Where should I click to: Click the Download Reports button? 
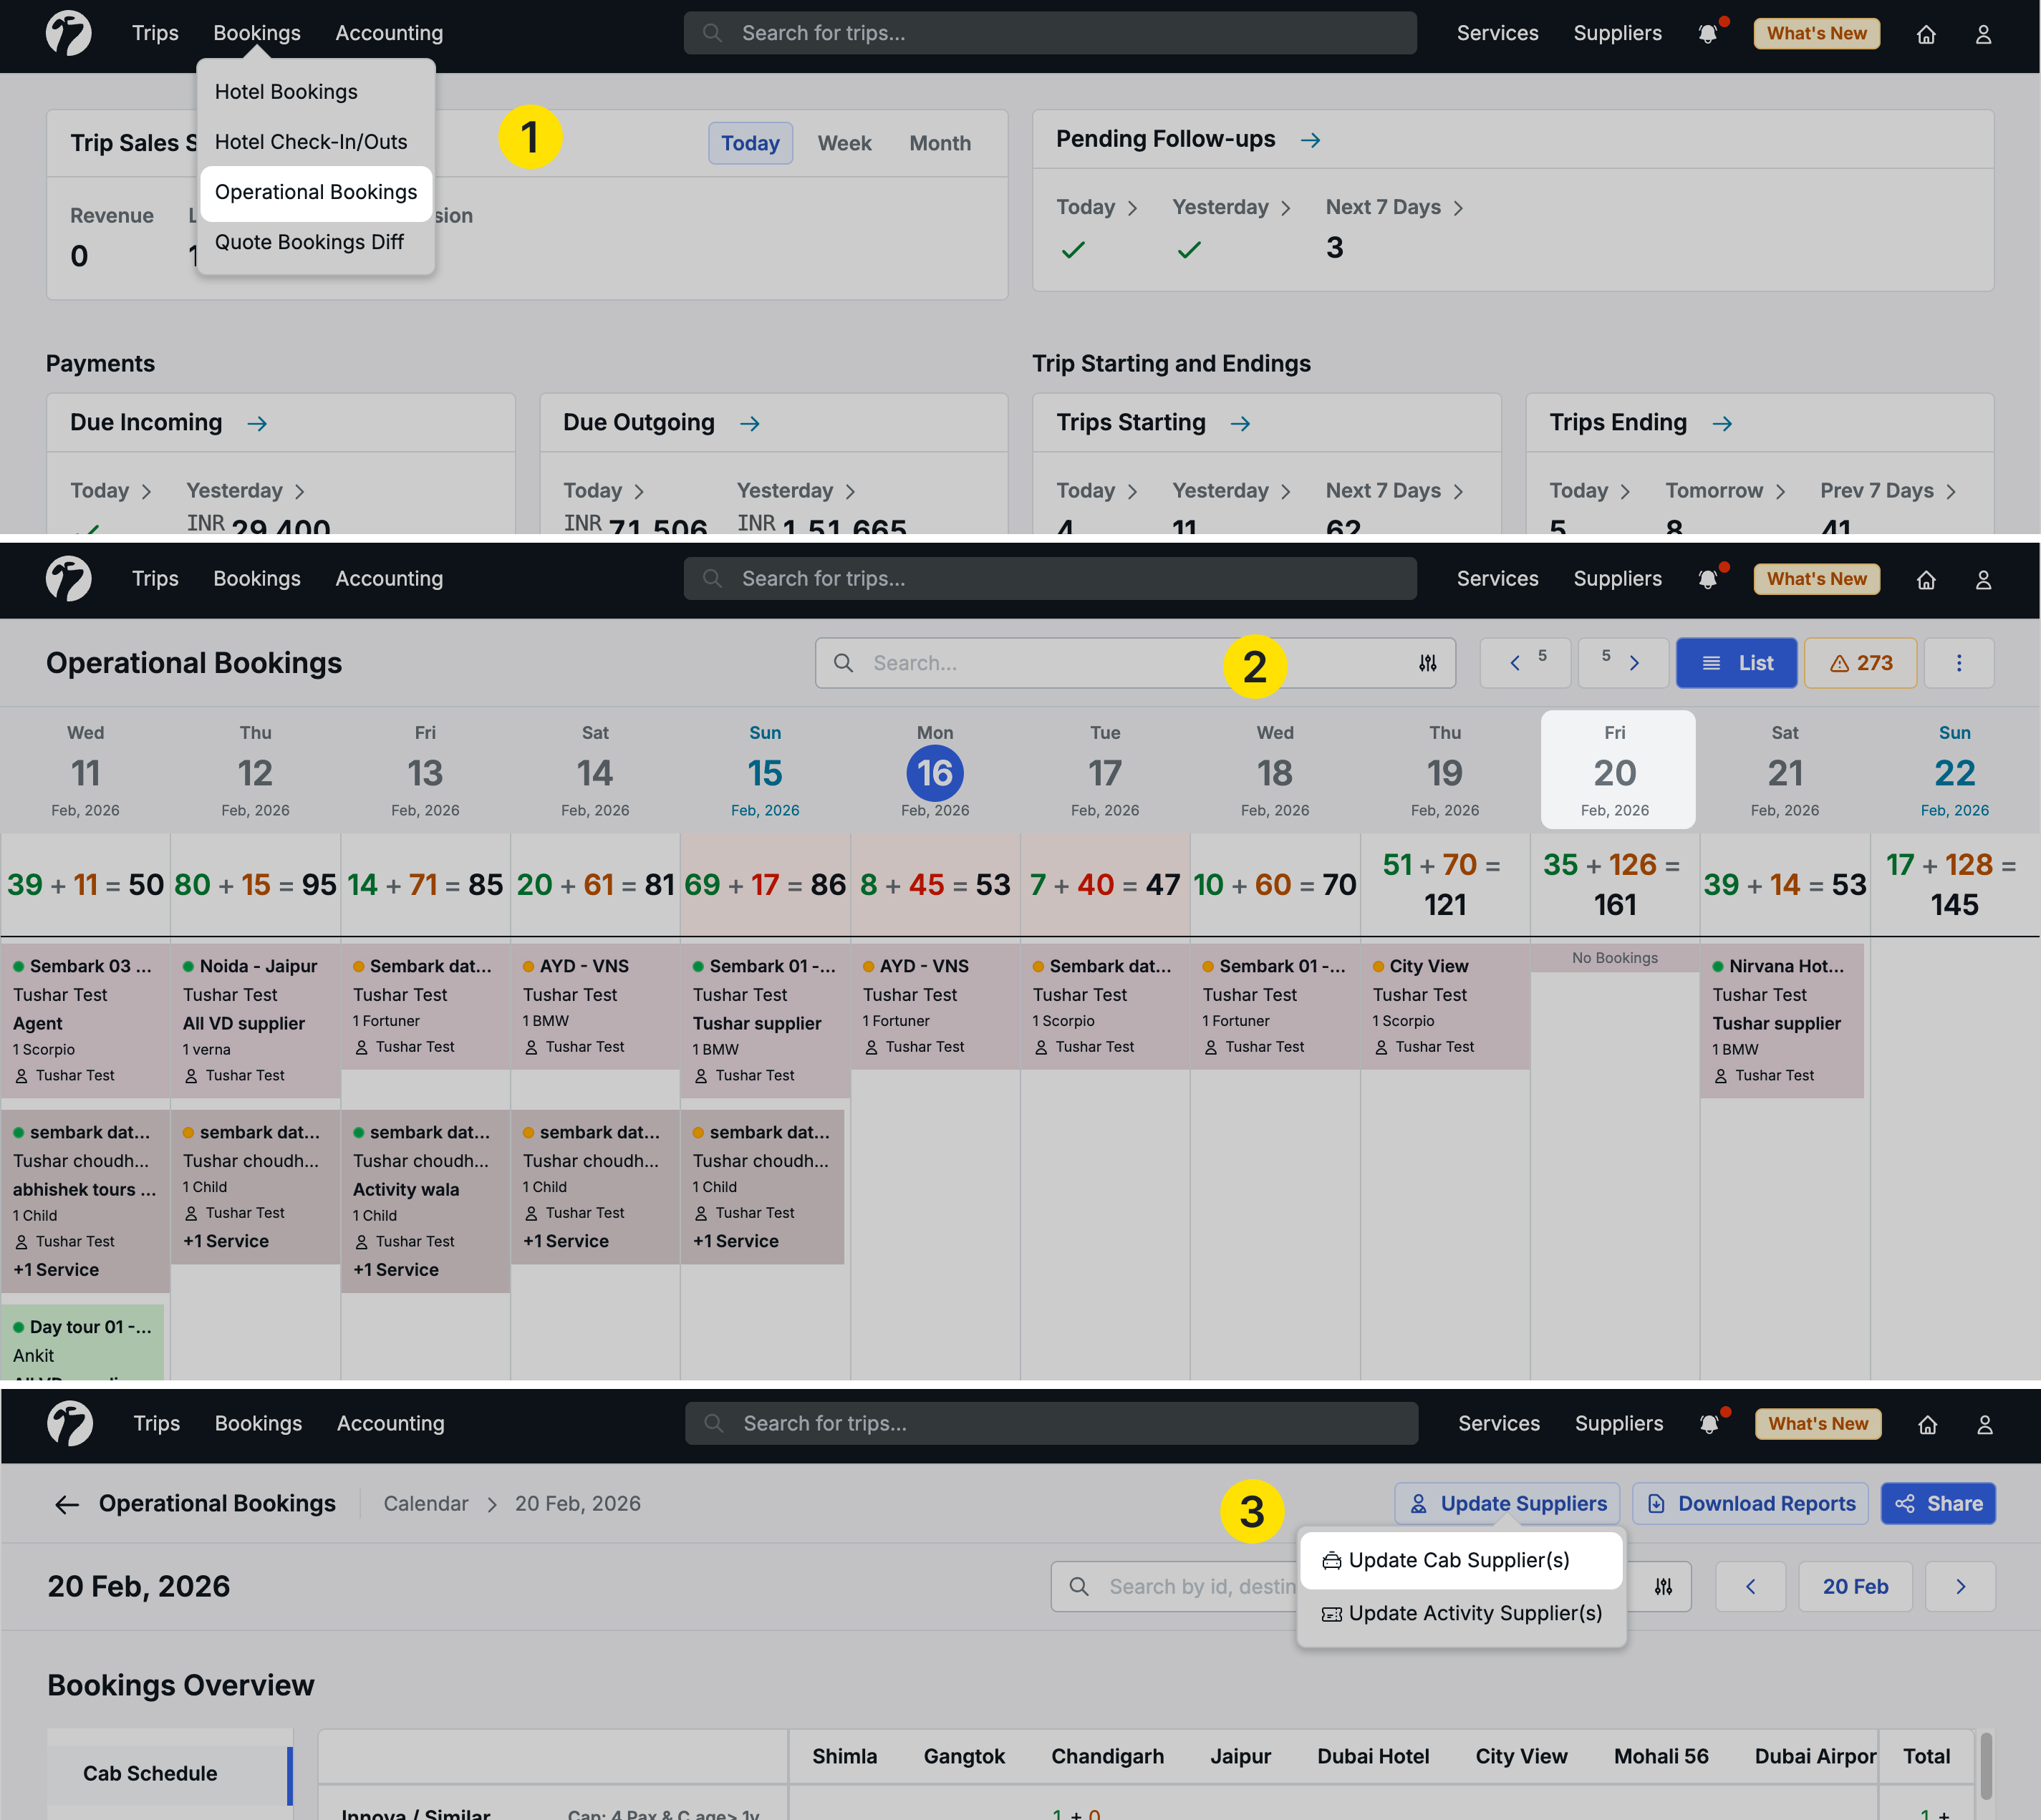1750,1504
